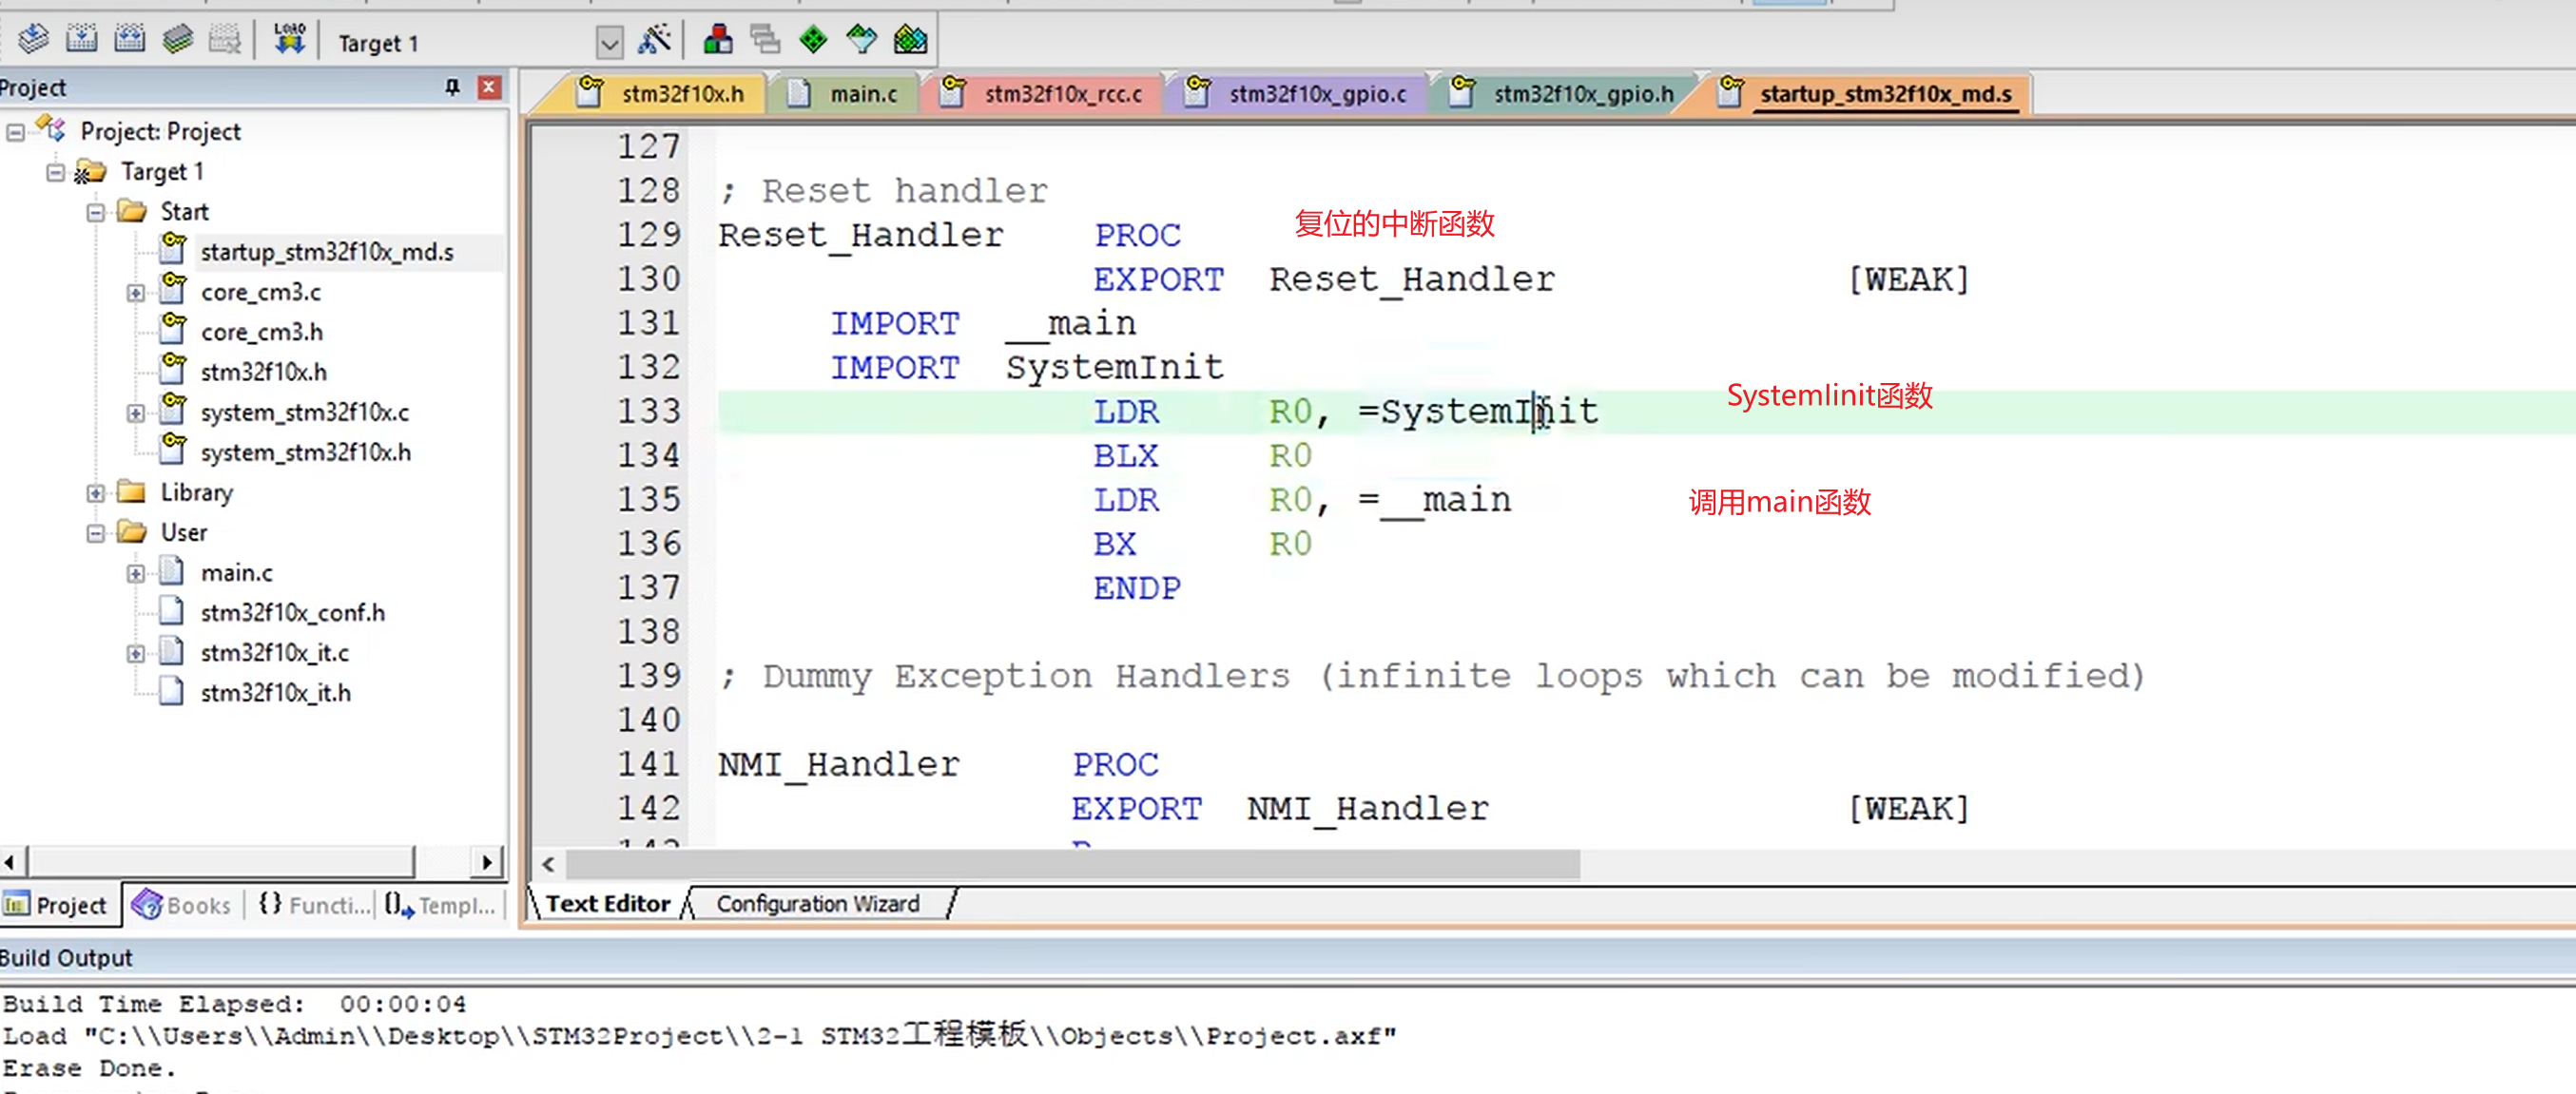Select stm32f10x_it.h in project tree
This screenshot has width=2576, height=1094.
(276, 692)
